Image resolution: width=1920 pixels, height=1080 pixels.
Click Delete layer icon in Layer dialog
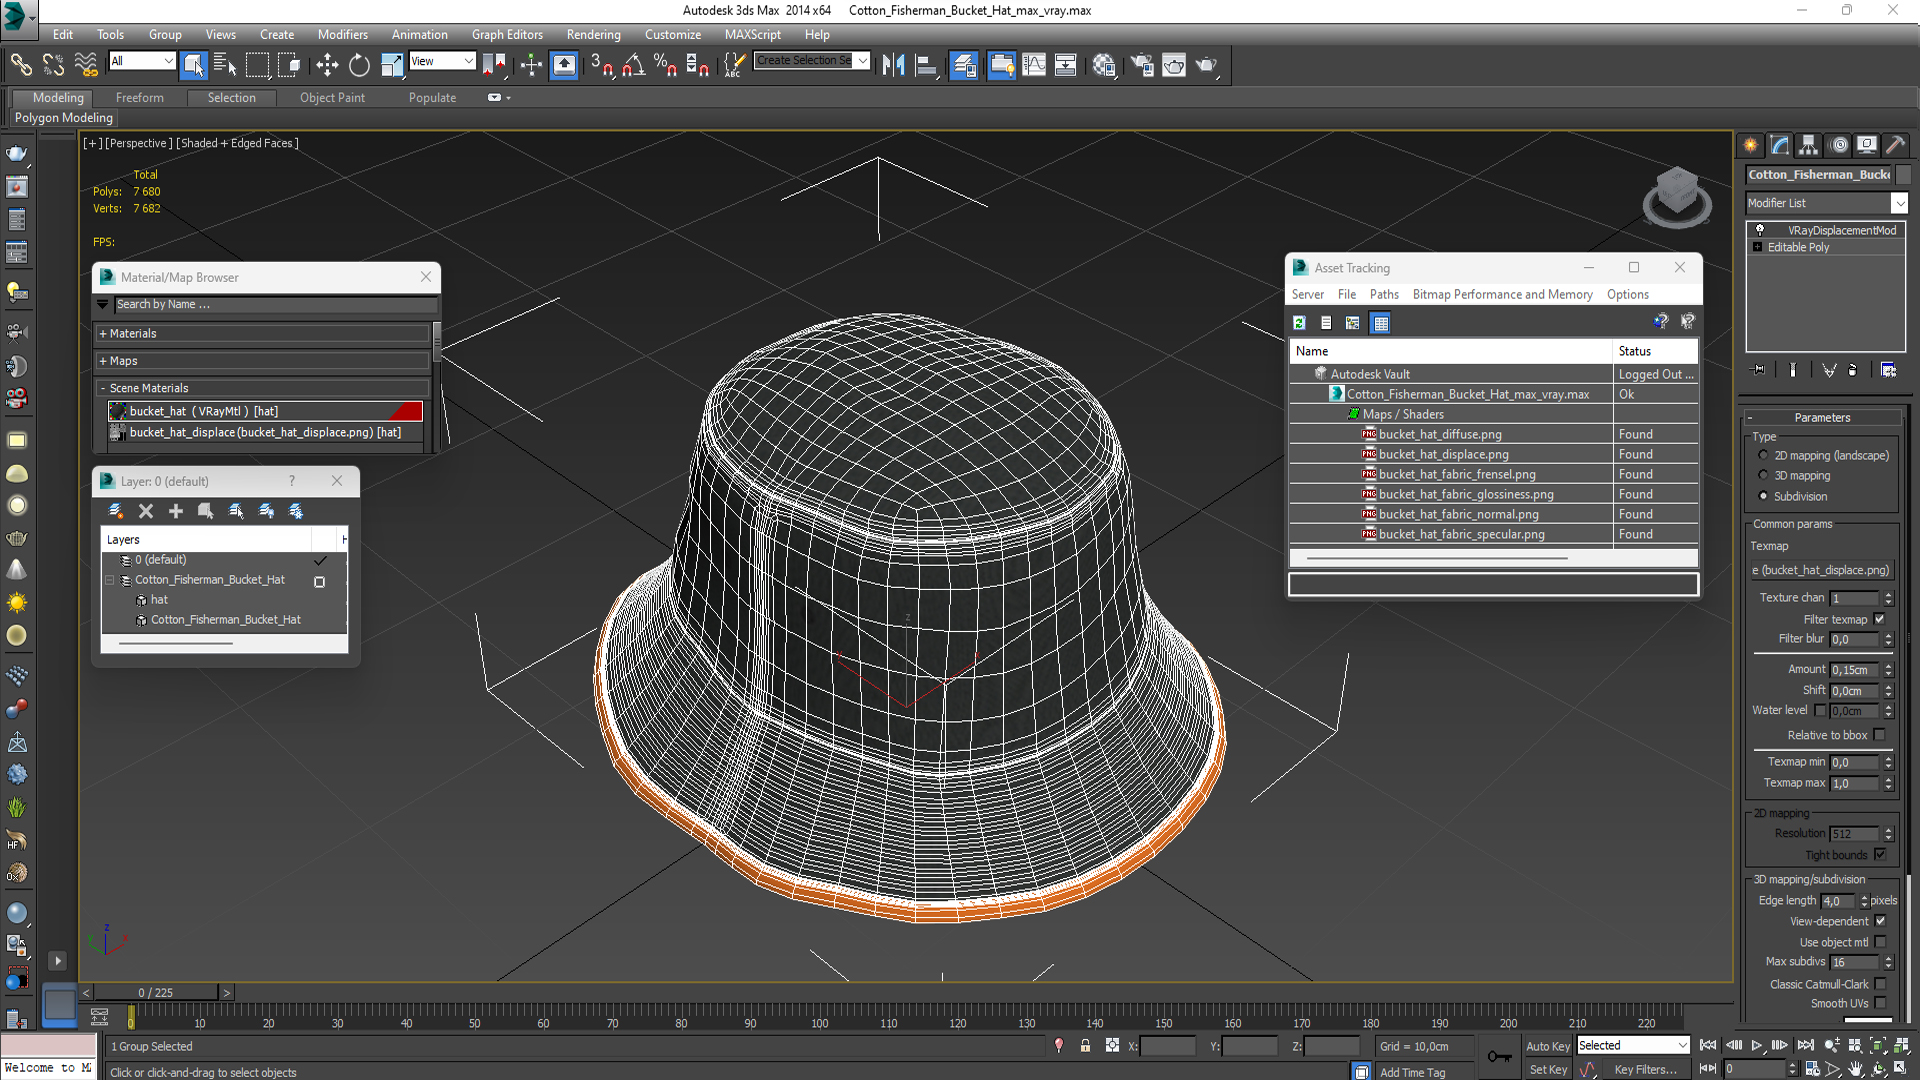tap(146, 511)
